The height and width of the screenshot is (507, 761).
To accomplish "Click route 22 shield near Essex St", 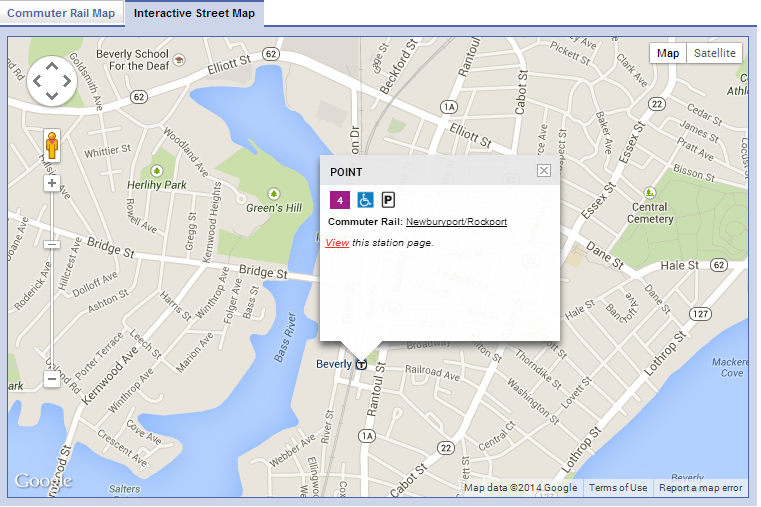I will tap(657, 104).
